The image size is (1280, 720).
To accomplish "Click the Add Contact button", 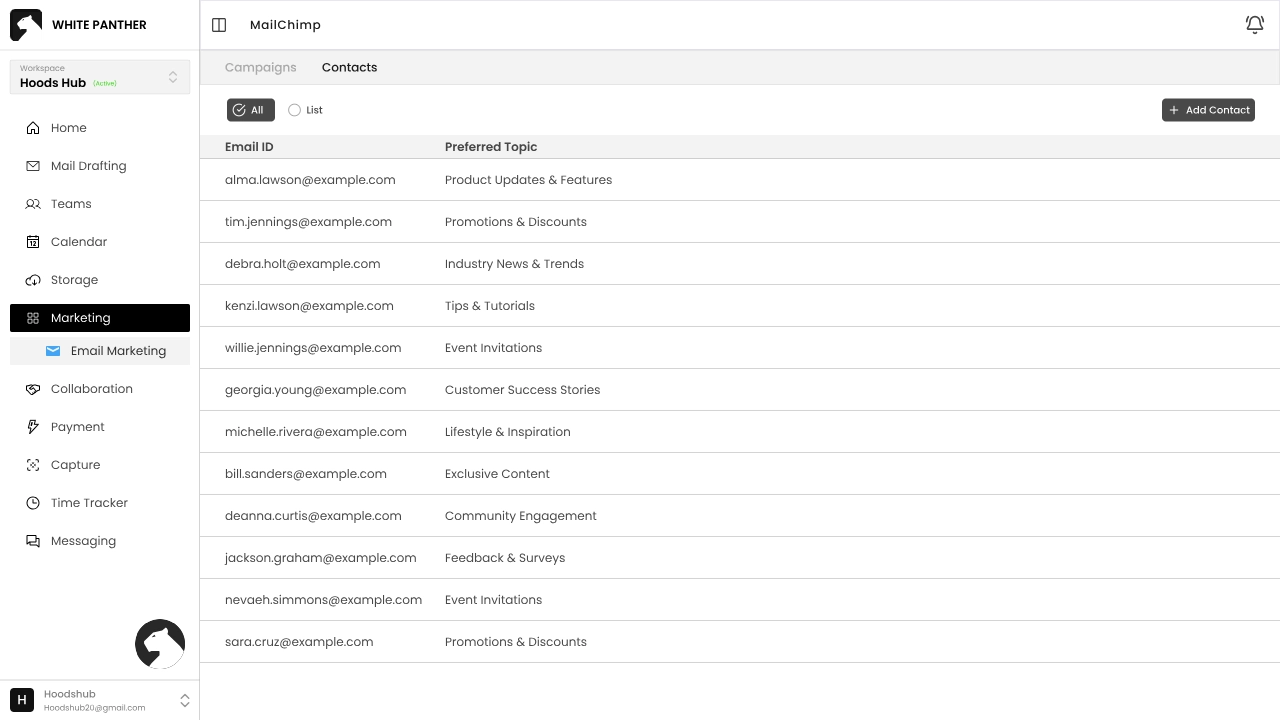I will pyautogui.click(x=1208, y=110).
